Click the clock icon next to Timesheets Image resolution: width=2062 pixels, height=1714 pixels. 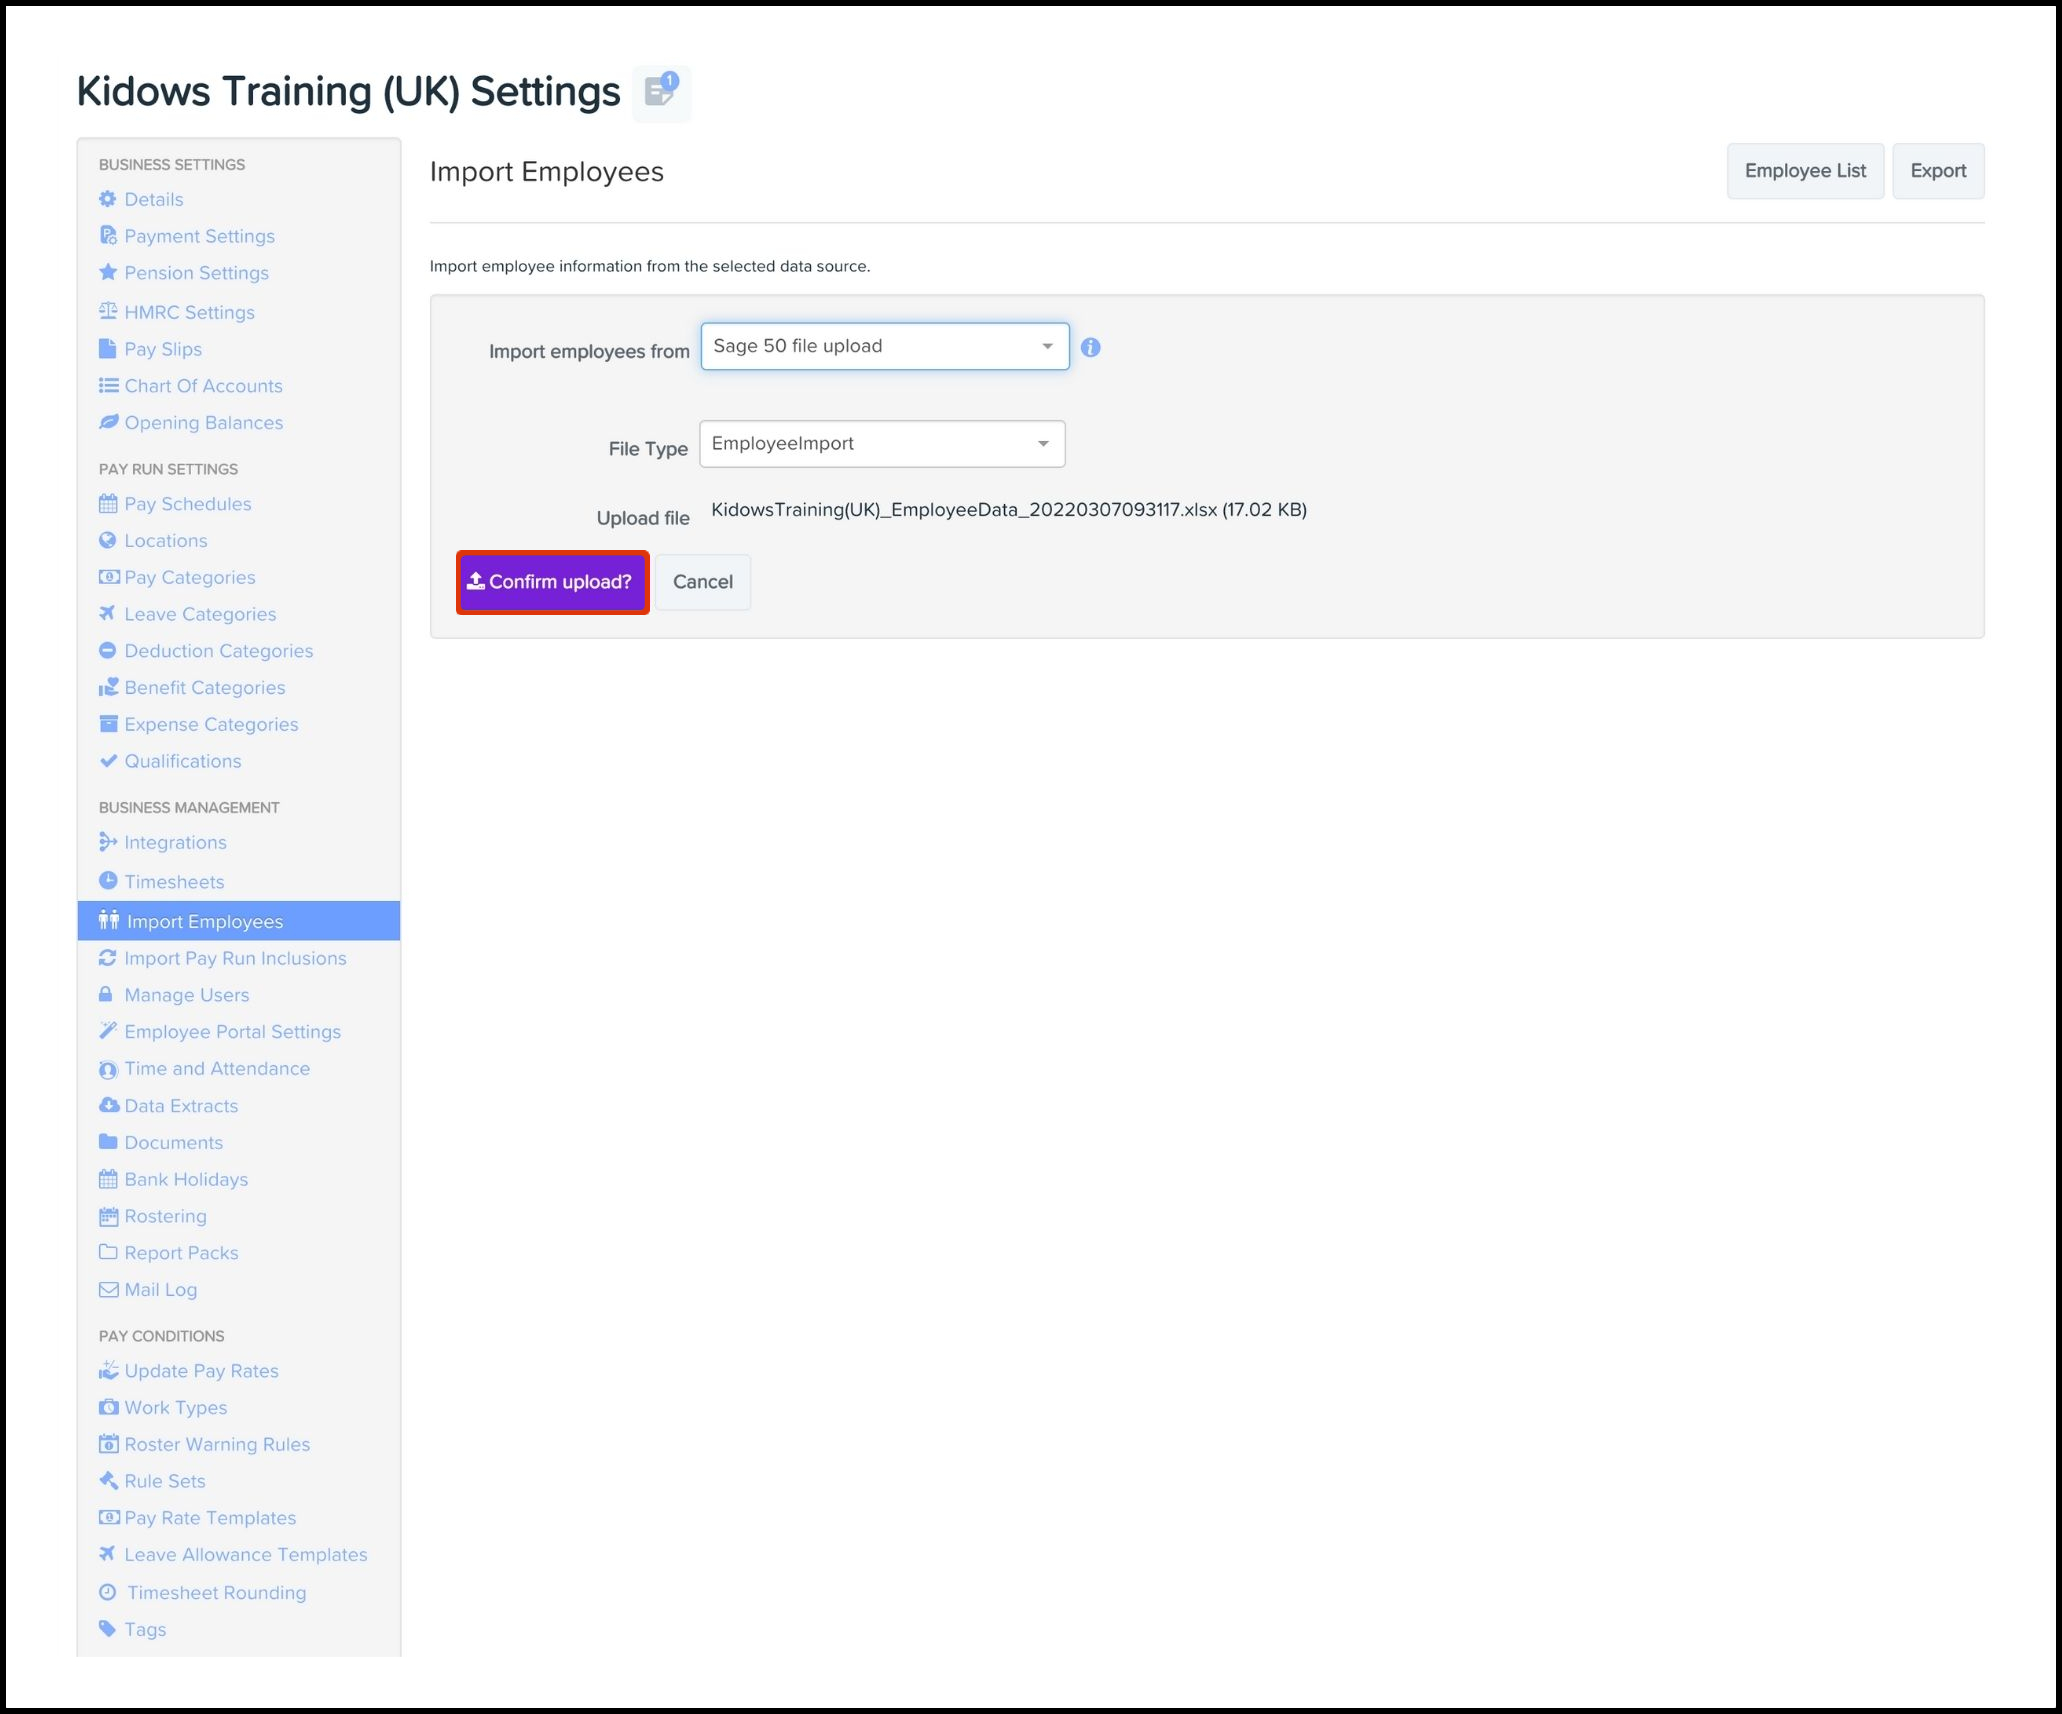(108, 881)
